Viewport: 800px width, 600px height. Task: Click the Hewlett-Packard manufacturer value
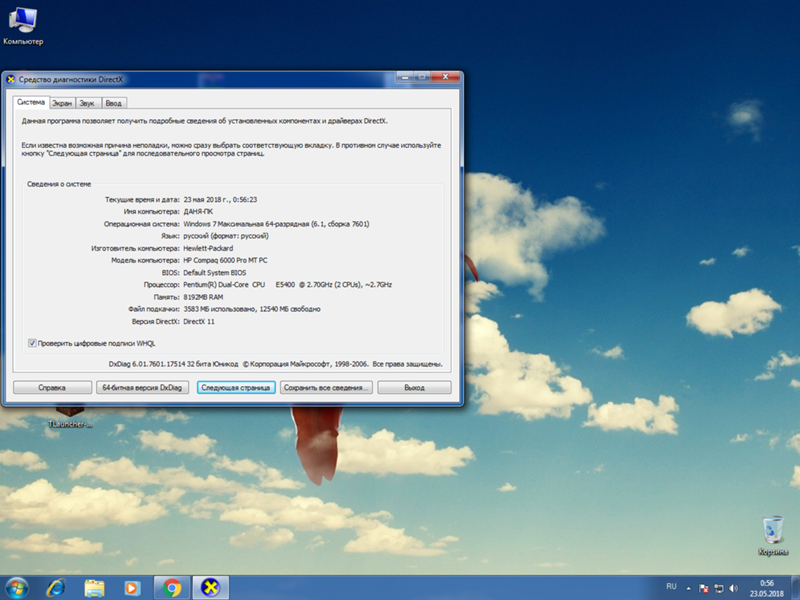(208, 248)
